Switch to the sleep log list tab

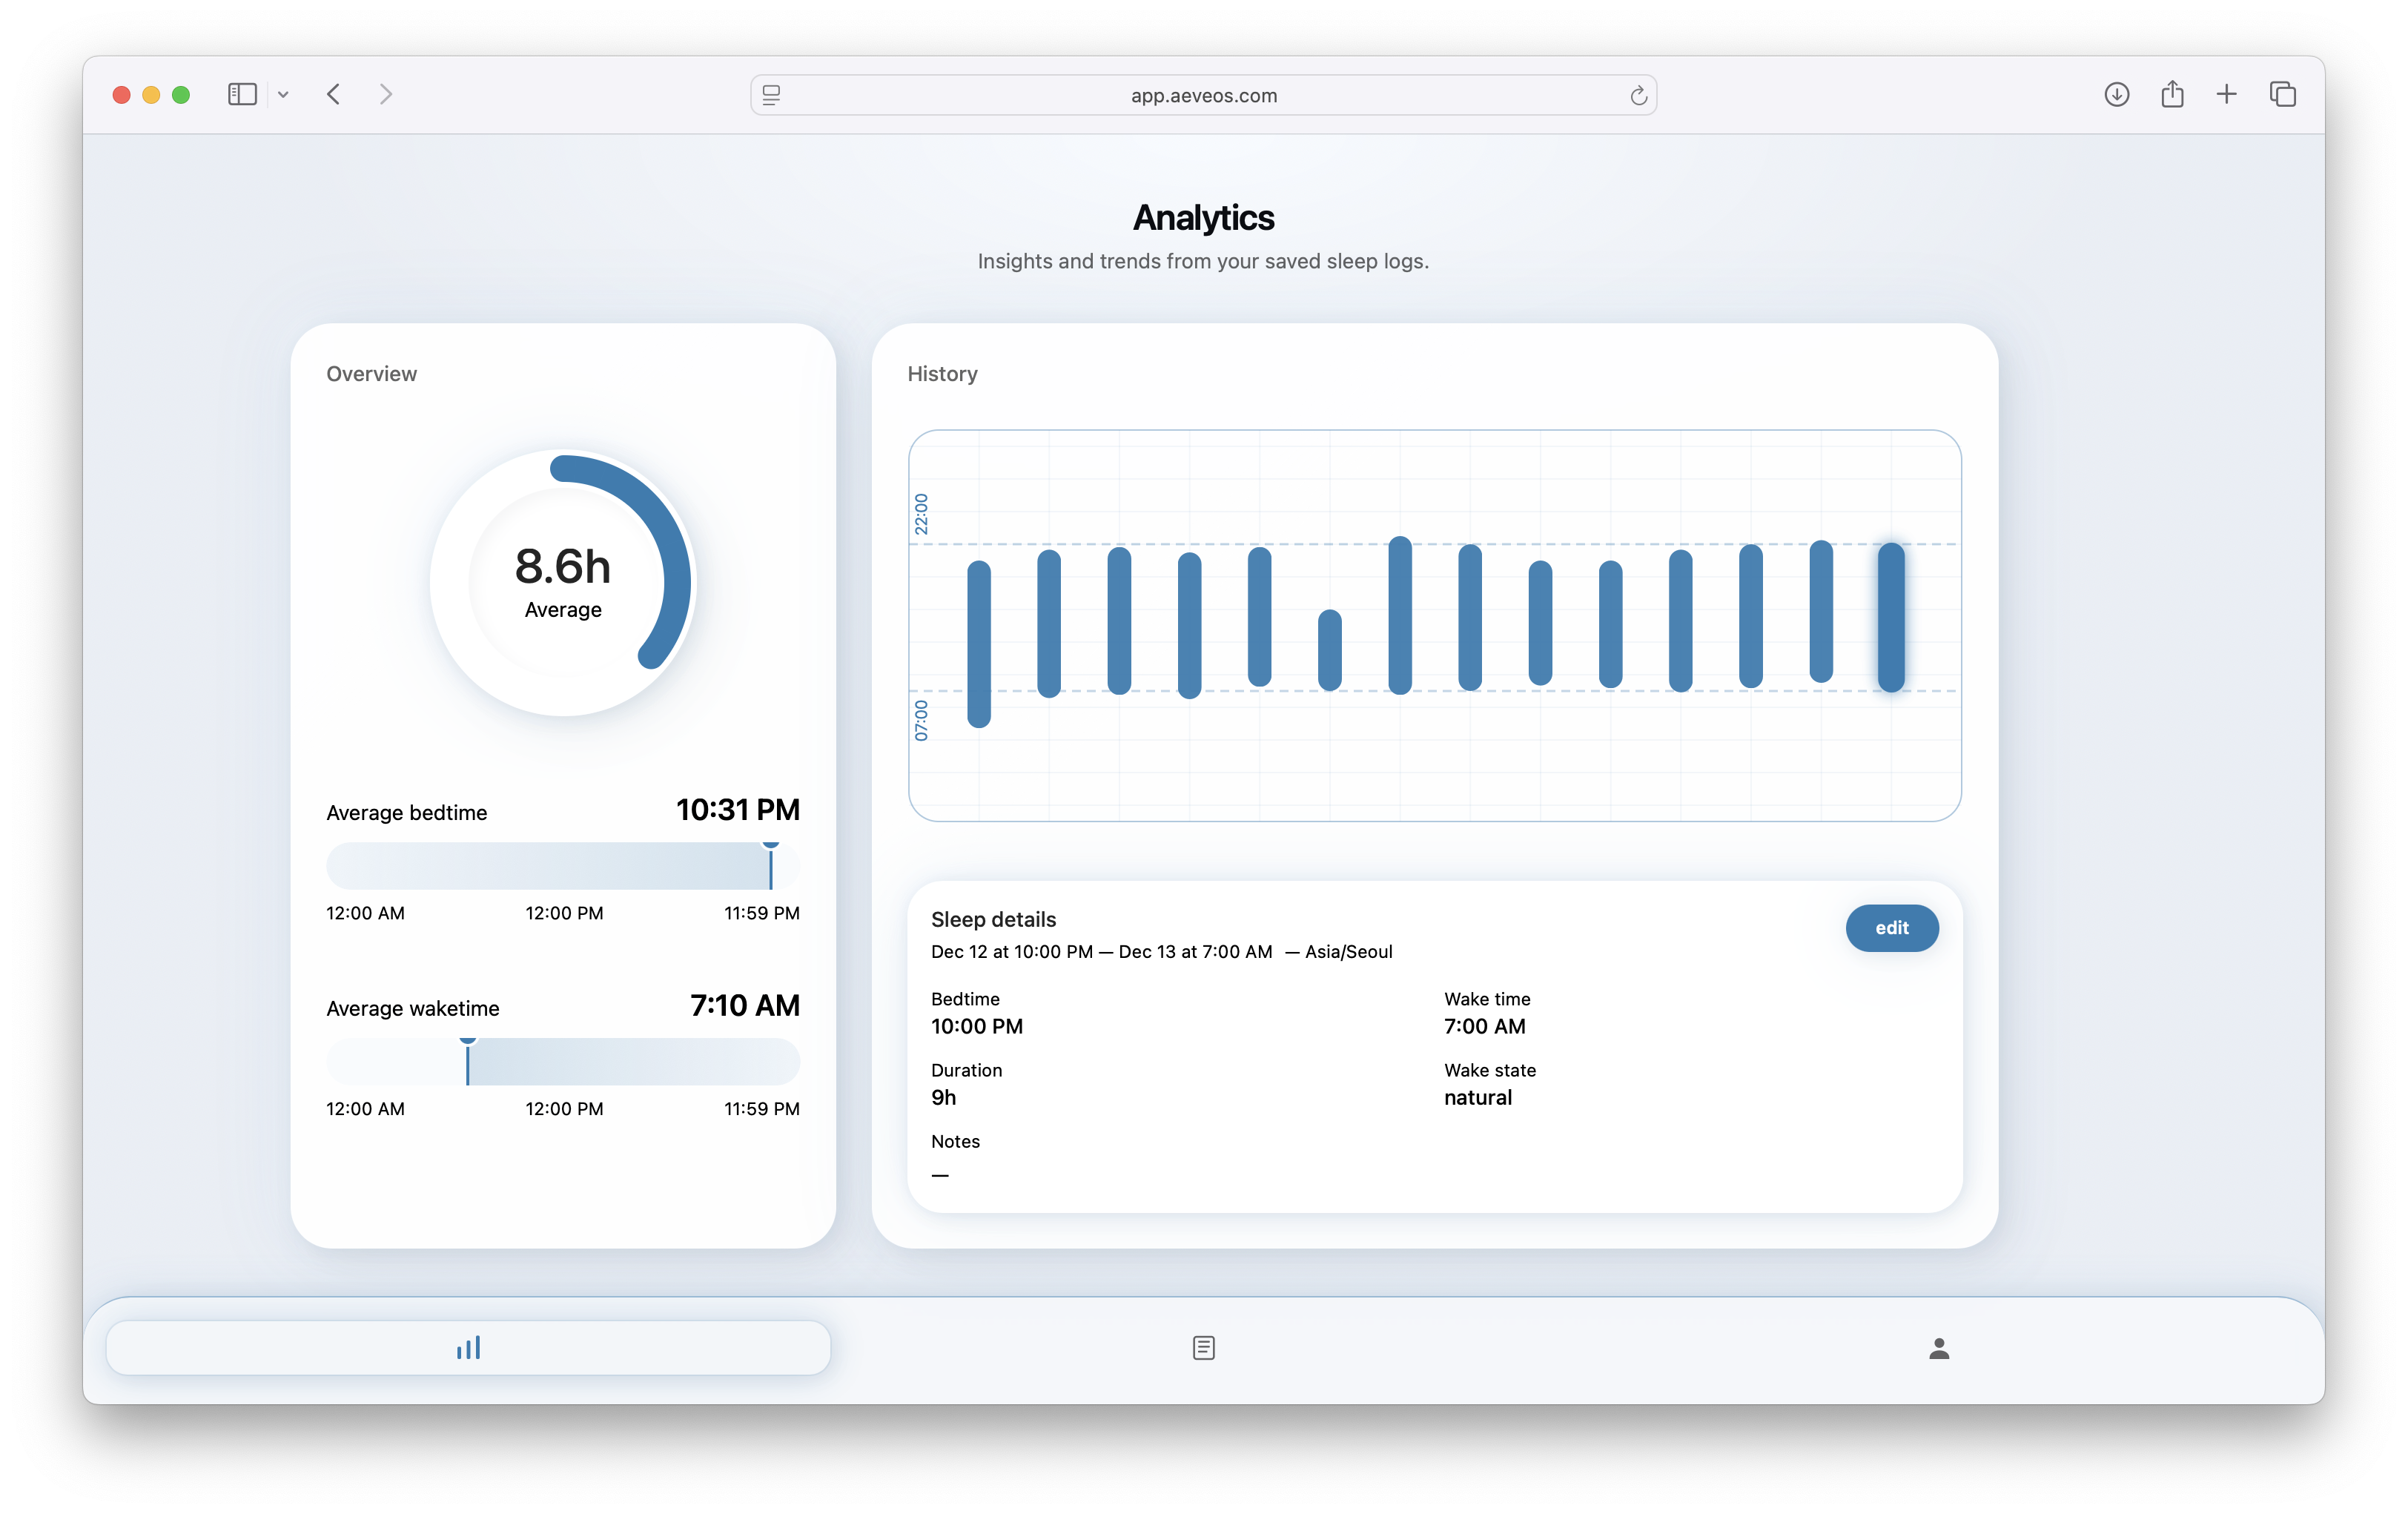pyautogui.click(x=1203, y=1347)
